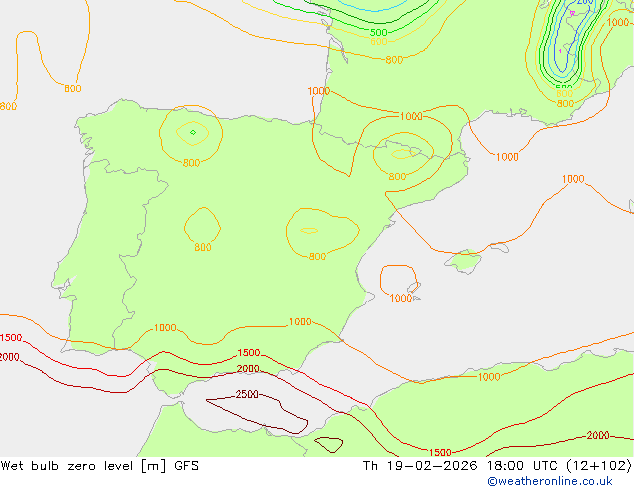The height and width of the screenshot is (490, 634).
Task: Select the 'Th 19-02-2026 18:00 UTC (12+102)' timestamp
Action: pyautogui.click(x=497, y=466)
